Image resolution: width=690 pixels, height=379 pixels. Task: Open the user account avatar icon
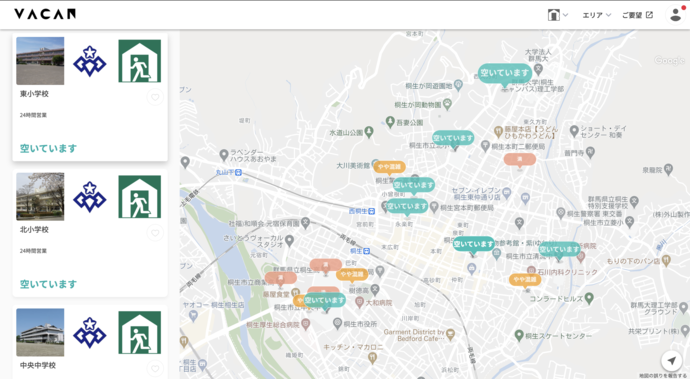pos(675,15)
